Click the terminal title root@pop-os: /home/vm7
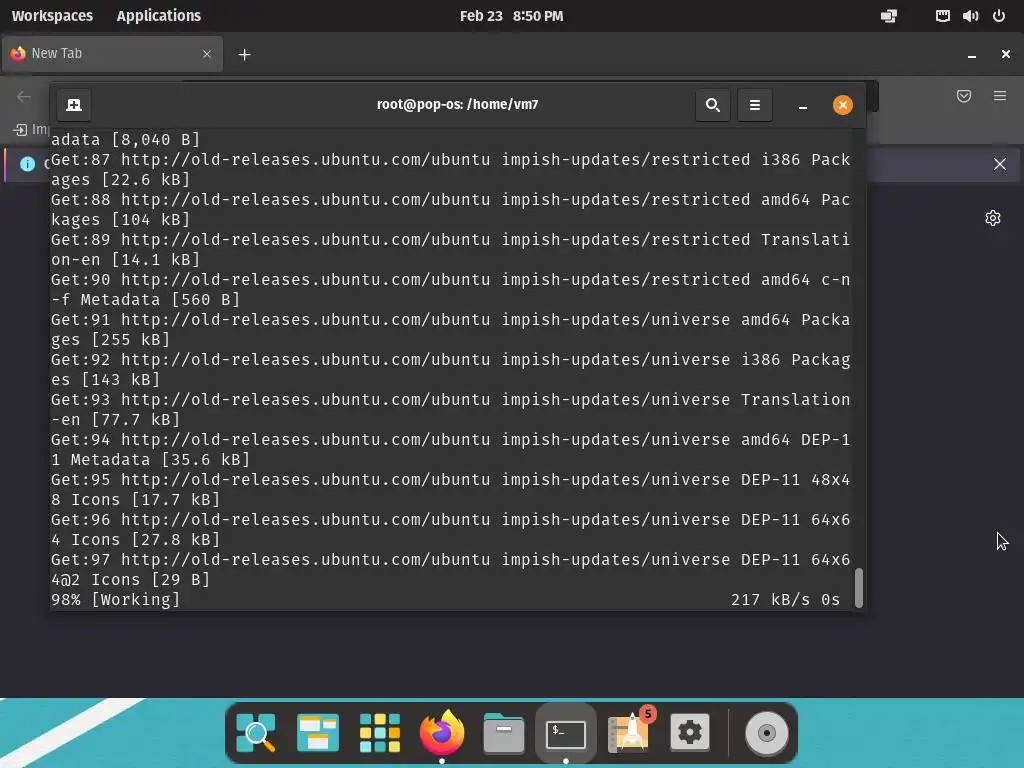The image size is (1024, 768). tap(457, 104)
